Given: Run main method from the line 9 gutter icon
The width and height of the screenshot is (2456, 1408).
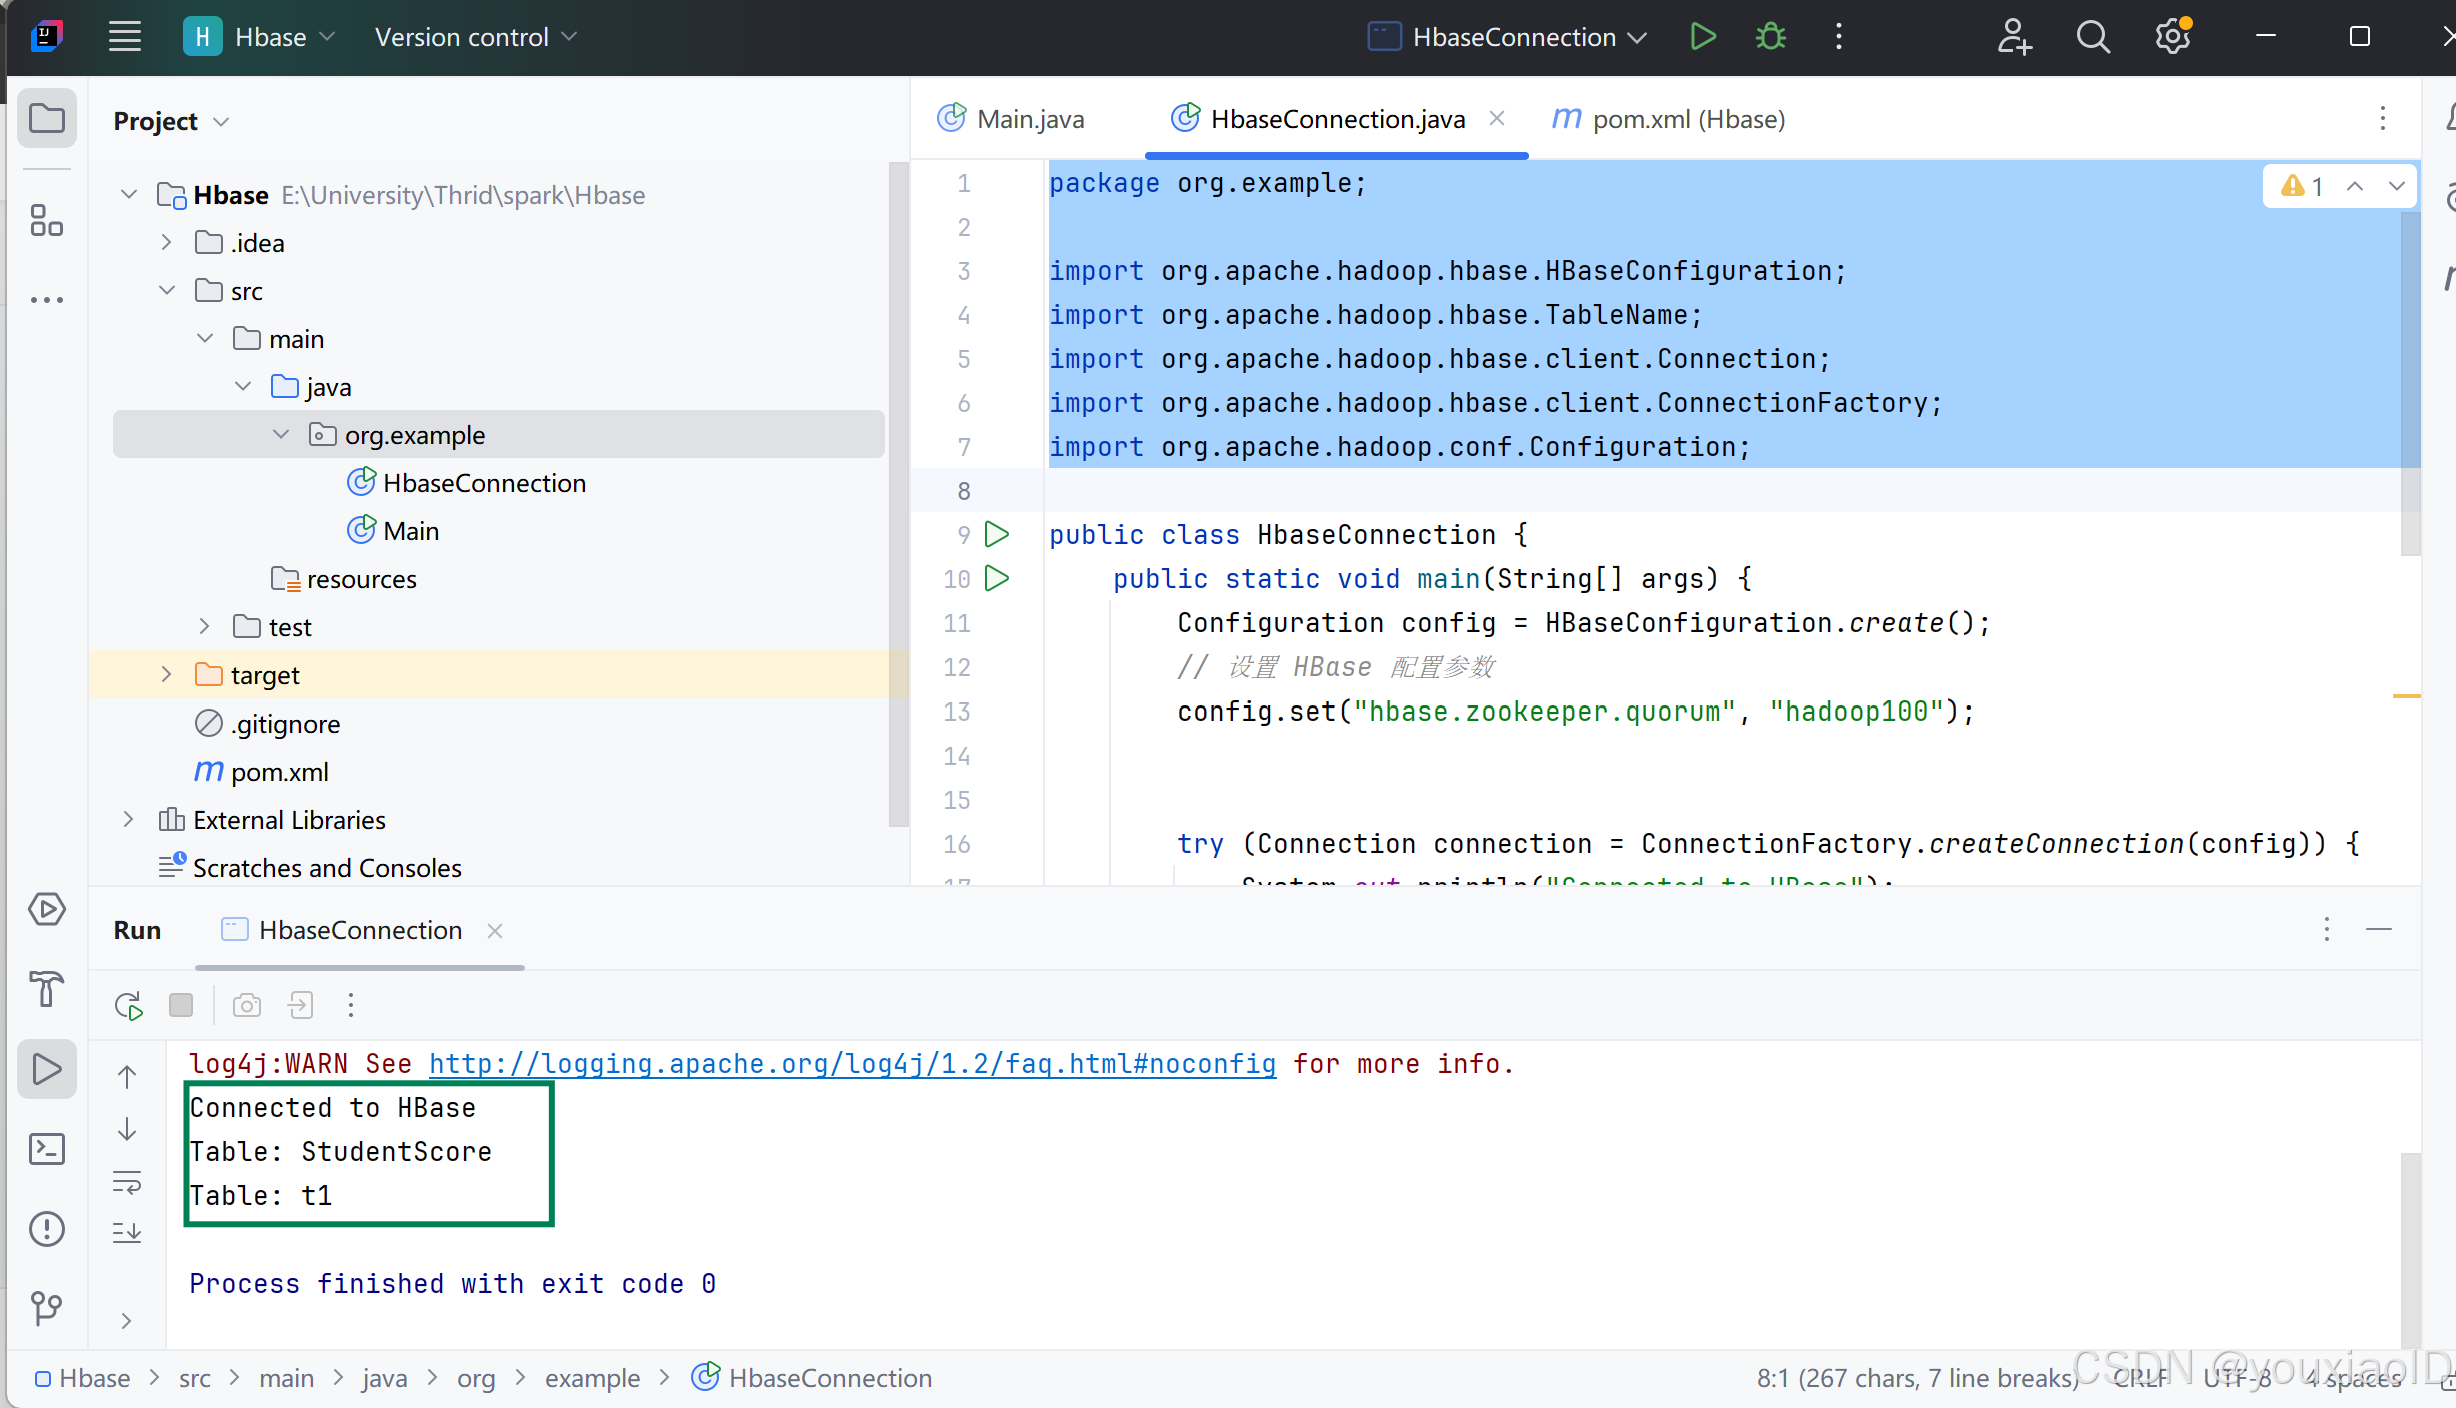Looking at the screenshot, I should (x=997, y=535).
